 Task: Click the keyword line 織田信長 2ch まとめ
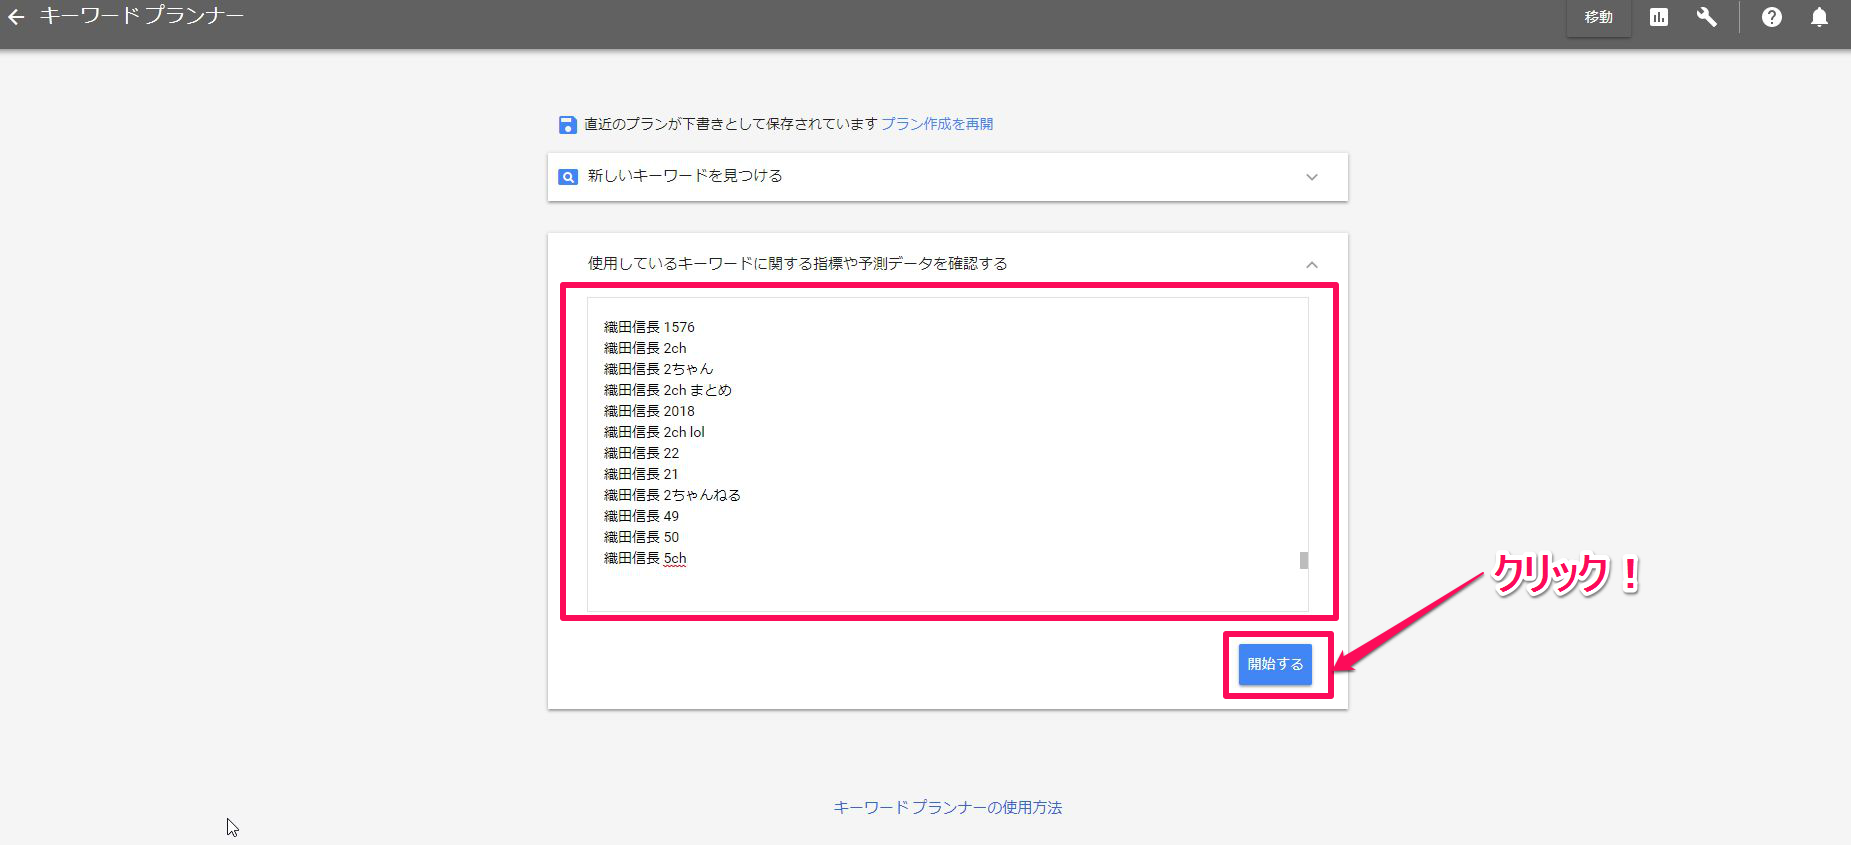[668, 390]
